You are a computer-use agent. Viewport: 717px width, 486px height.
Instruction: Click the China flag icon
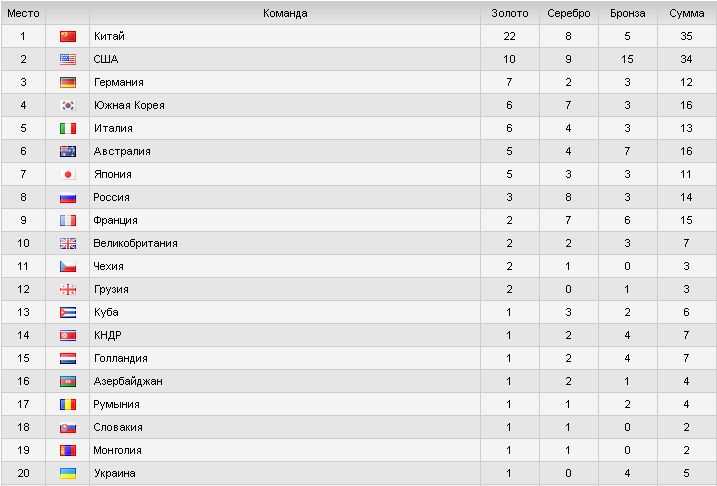[x=68, y=36]
